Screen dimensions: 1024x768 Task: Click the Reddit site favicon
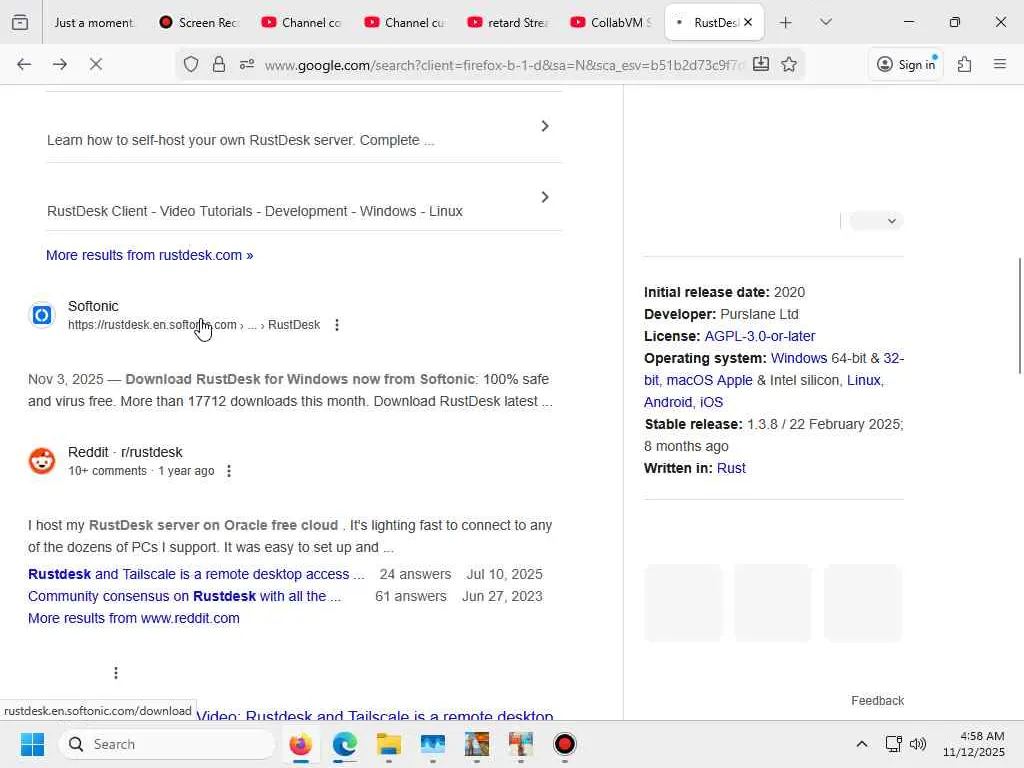42,461
